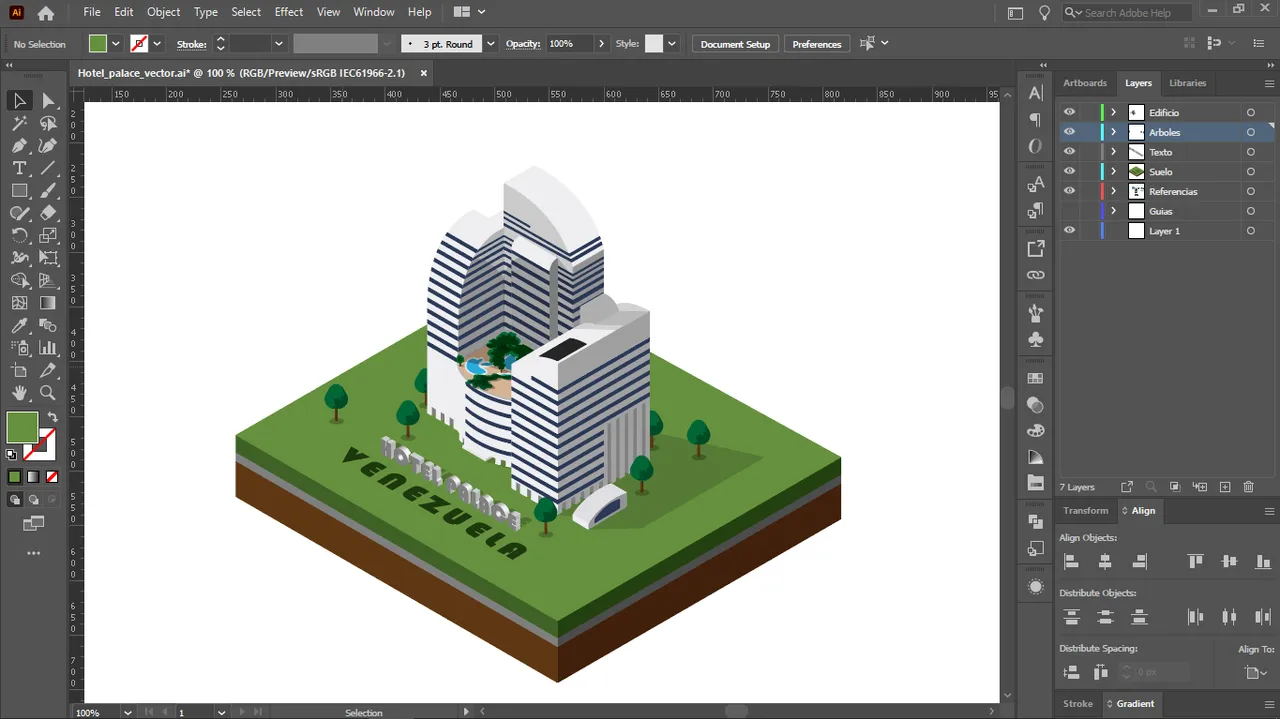Open the Links panel icon
The height and width of the screenshot is (719, 1280).
click(x=1036, y=275)
